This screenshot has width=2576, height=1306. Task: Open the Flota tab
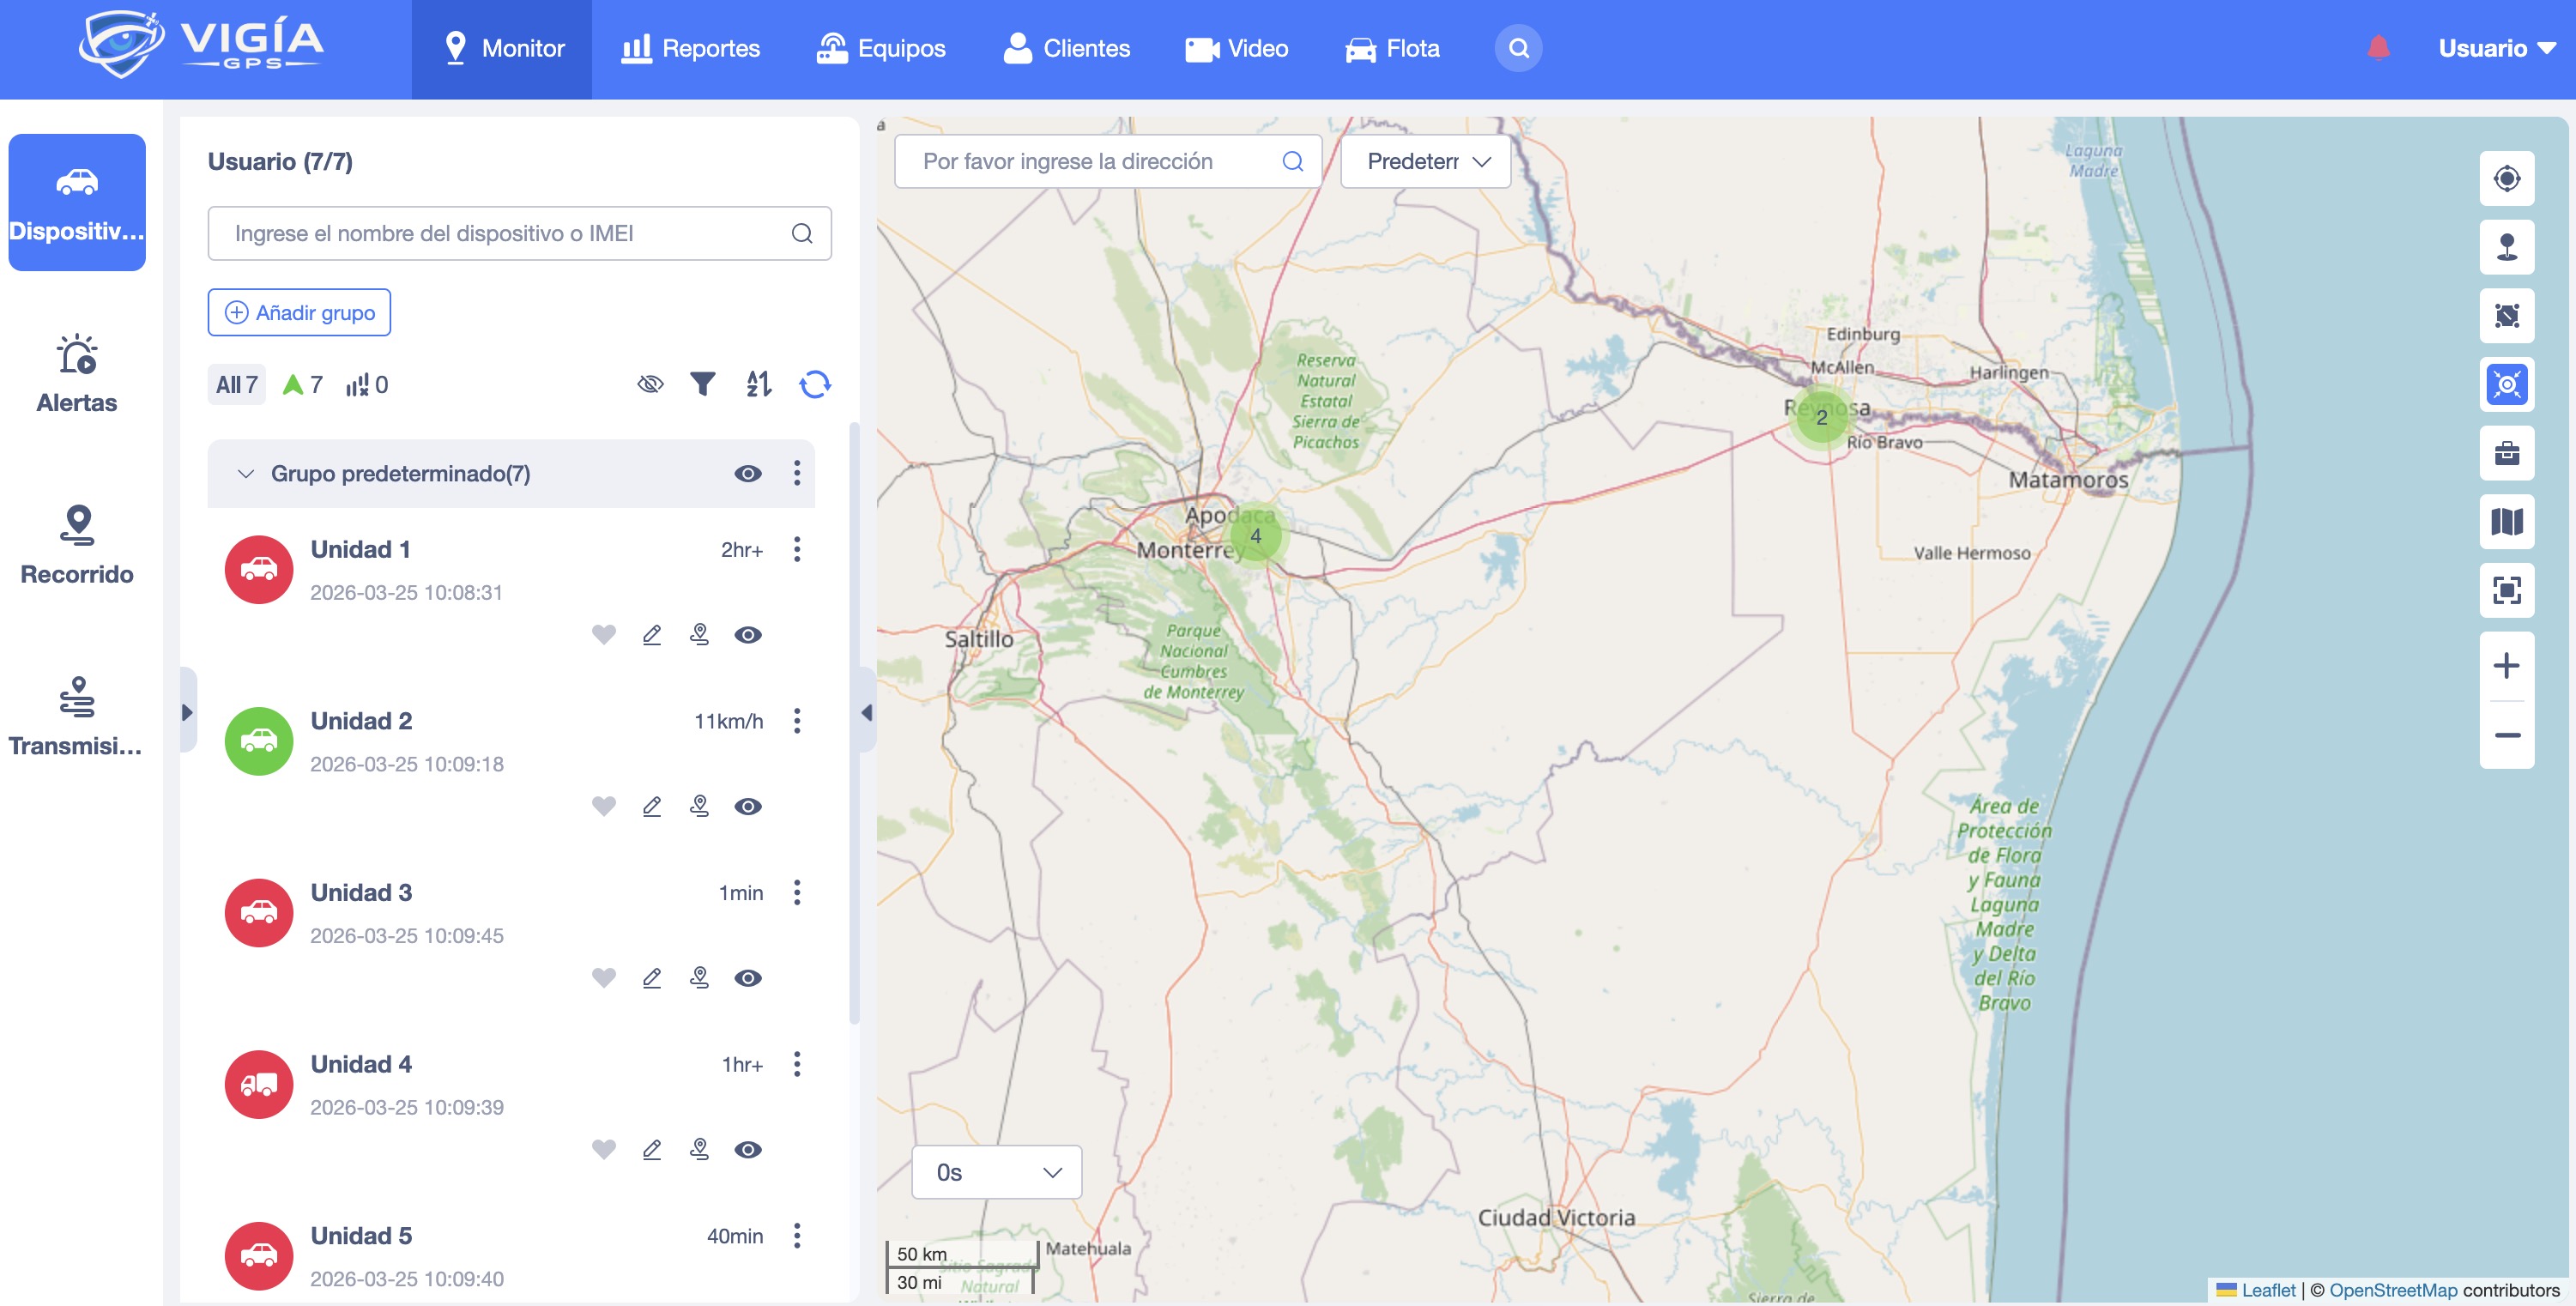[x=1392, y=48]
